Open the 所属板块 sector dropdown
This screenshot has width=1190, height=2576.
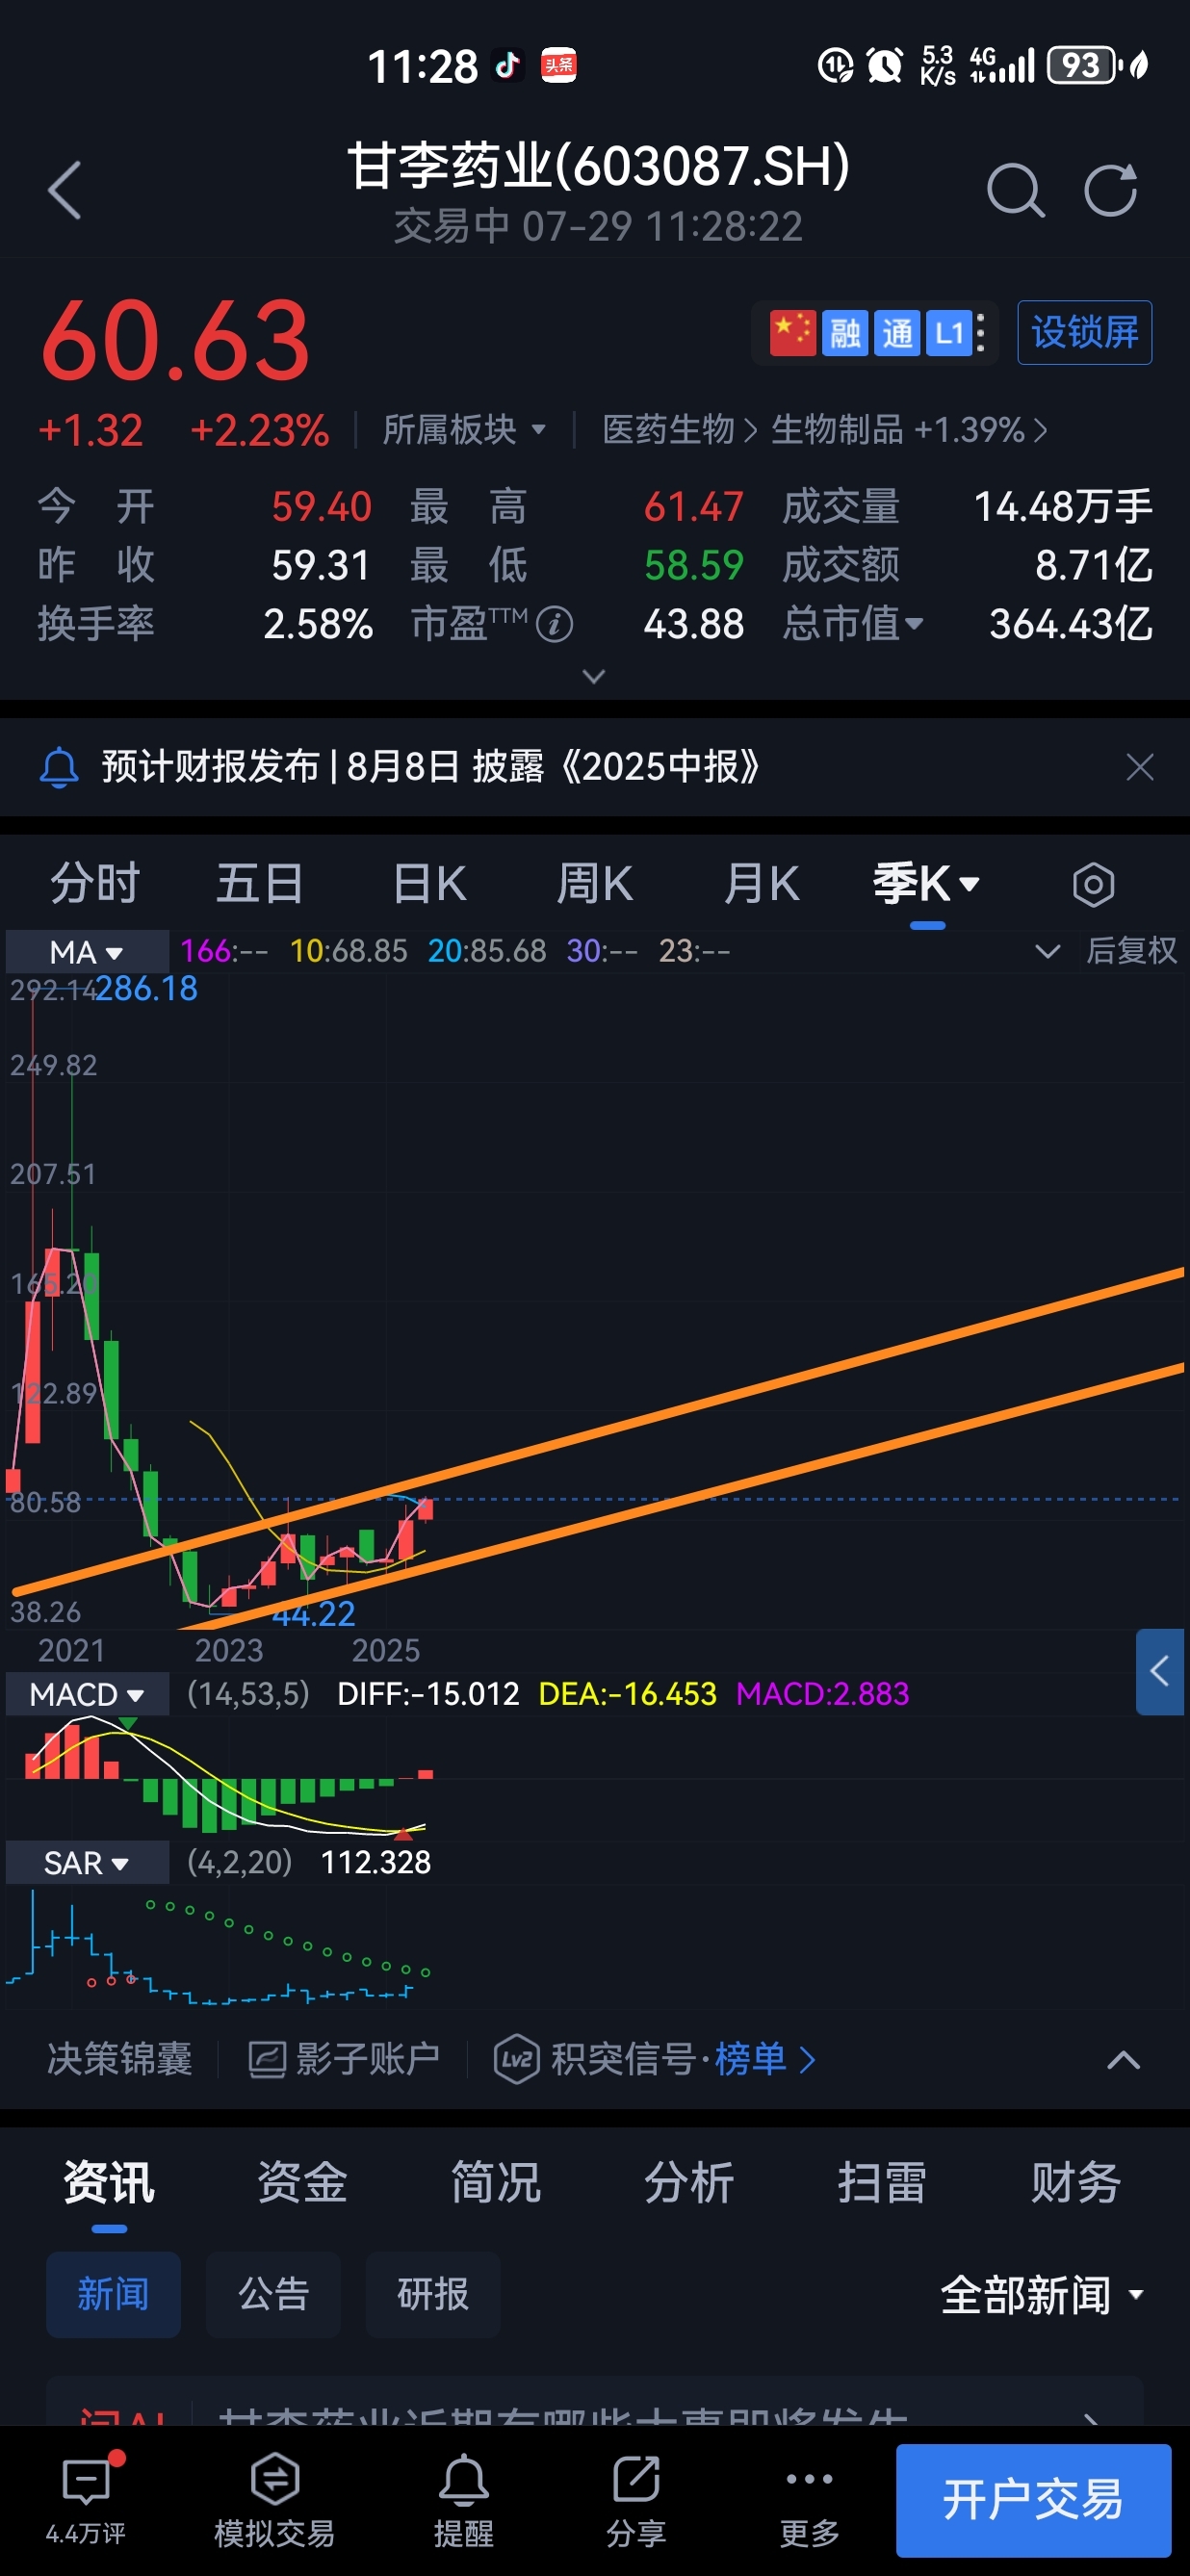pos(464,430)
